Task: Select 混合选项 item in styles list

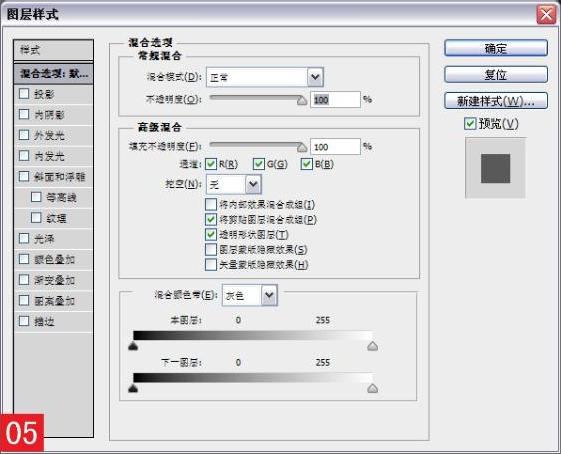Action: point(54,74)
